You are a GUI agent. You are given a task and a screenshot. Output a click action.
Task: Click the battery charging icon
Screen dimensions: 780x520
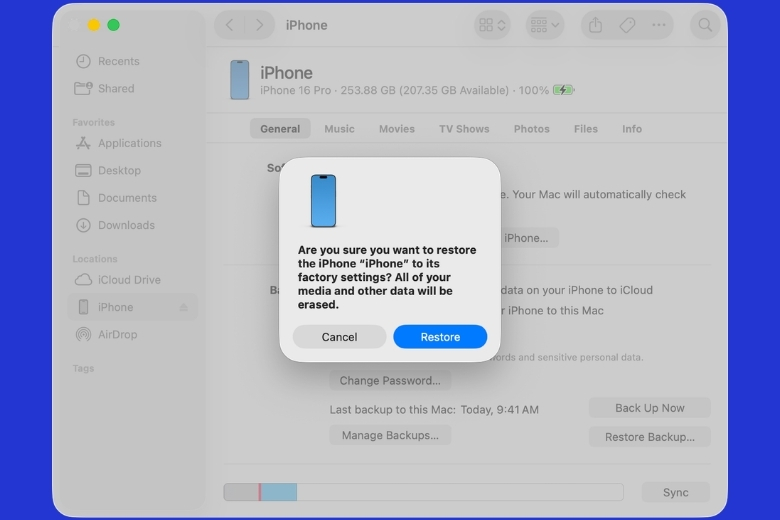(x=564, y=90)
